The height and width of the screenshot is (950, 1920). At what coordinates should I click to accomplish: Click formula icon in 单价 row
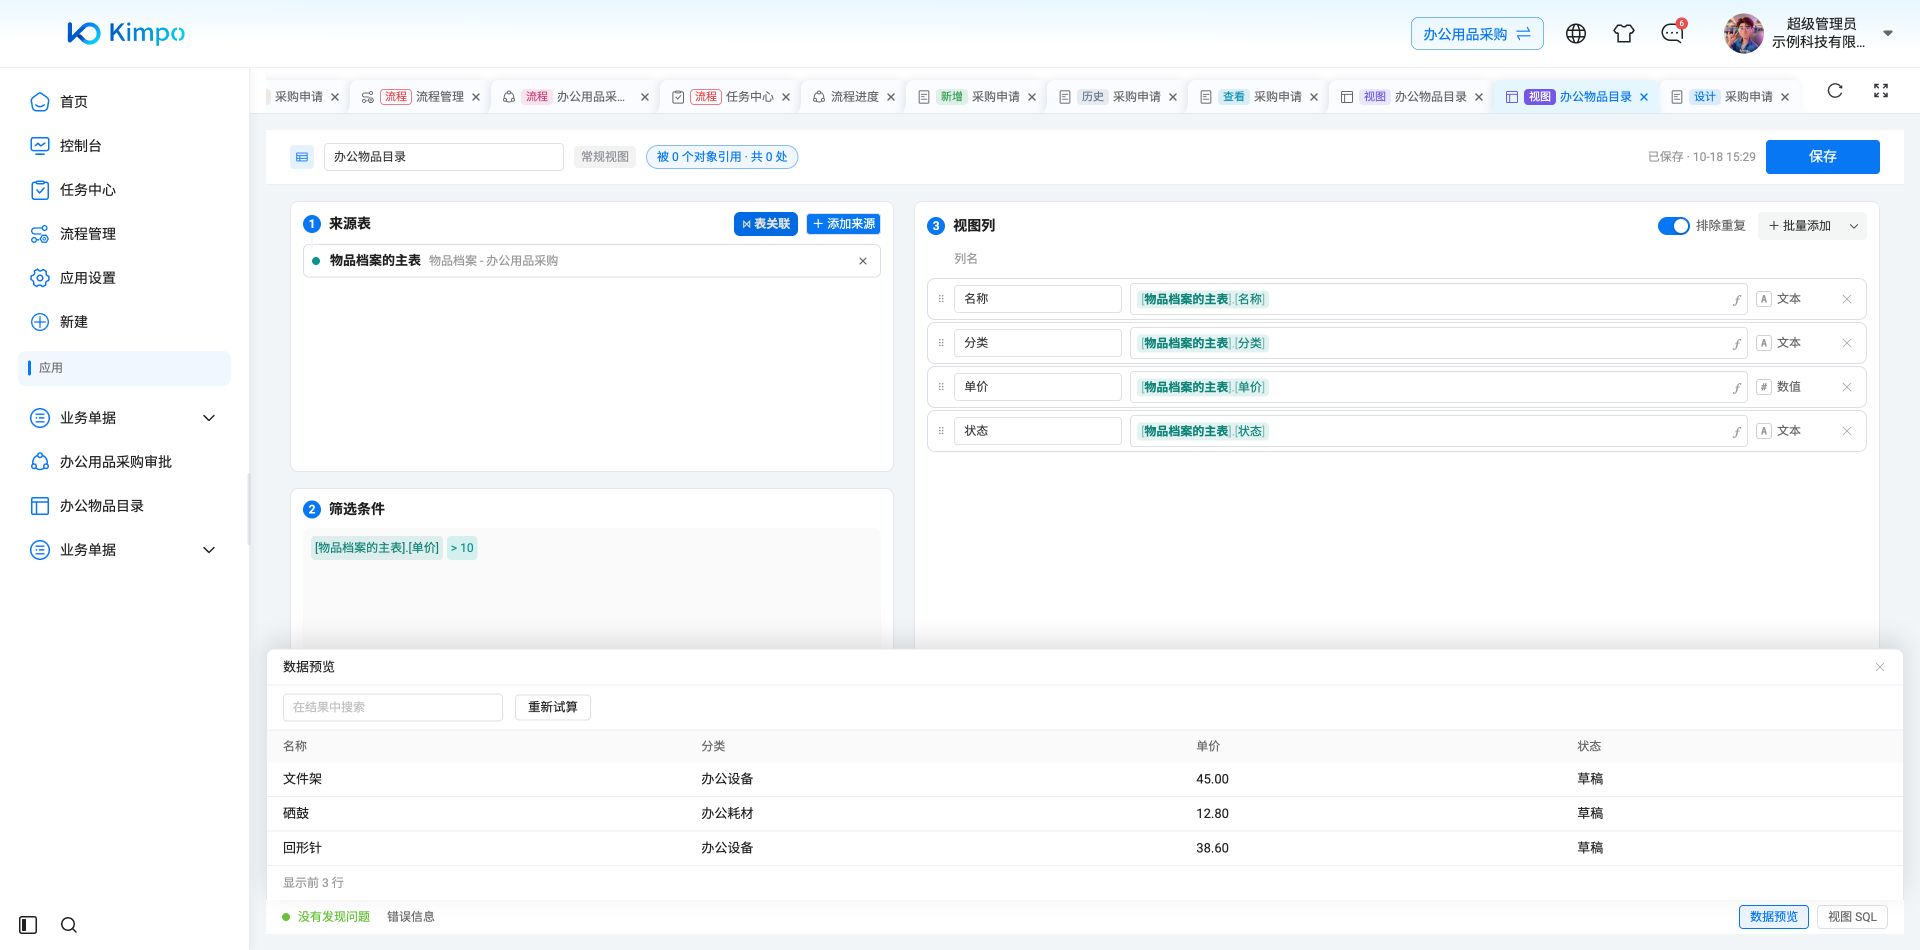[1737, 388]
